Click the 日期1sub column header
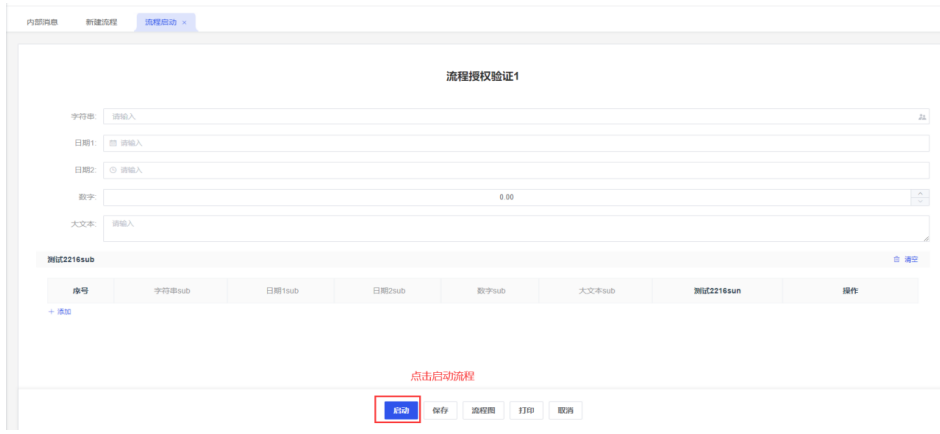The height and width of the screenshot is (434, 940). coord(281,291)
